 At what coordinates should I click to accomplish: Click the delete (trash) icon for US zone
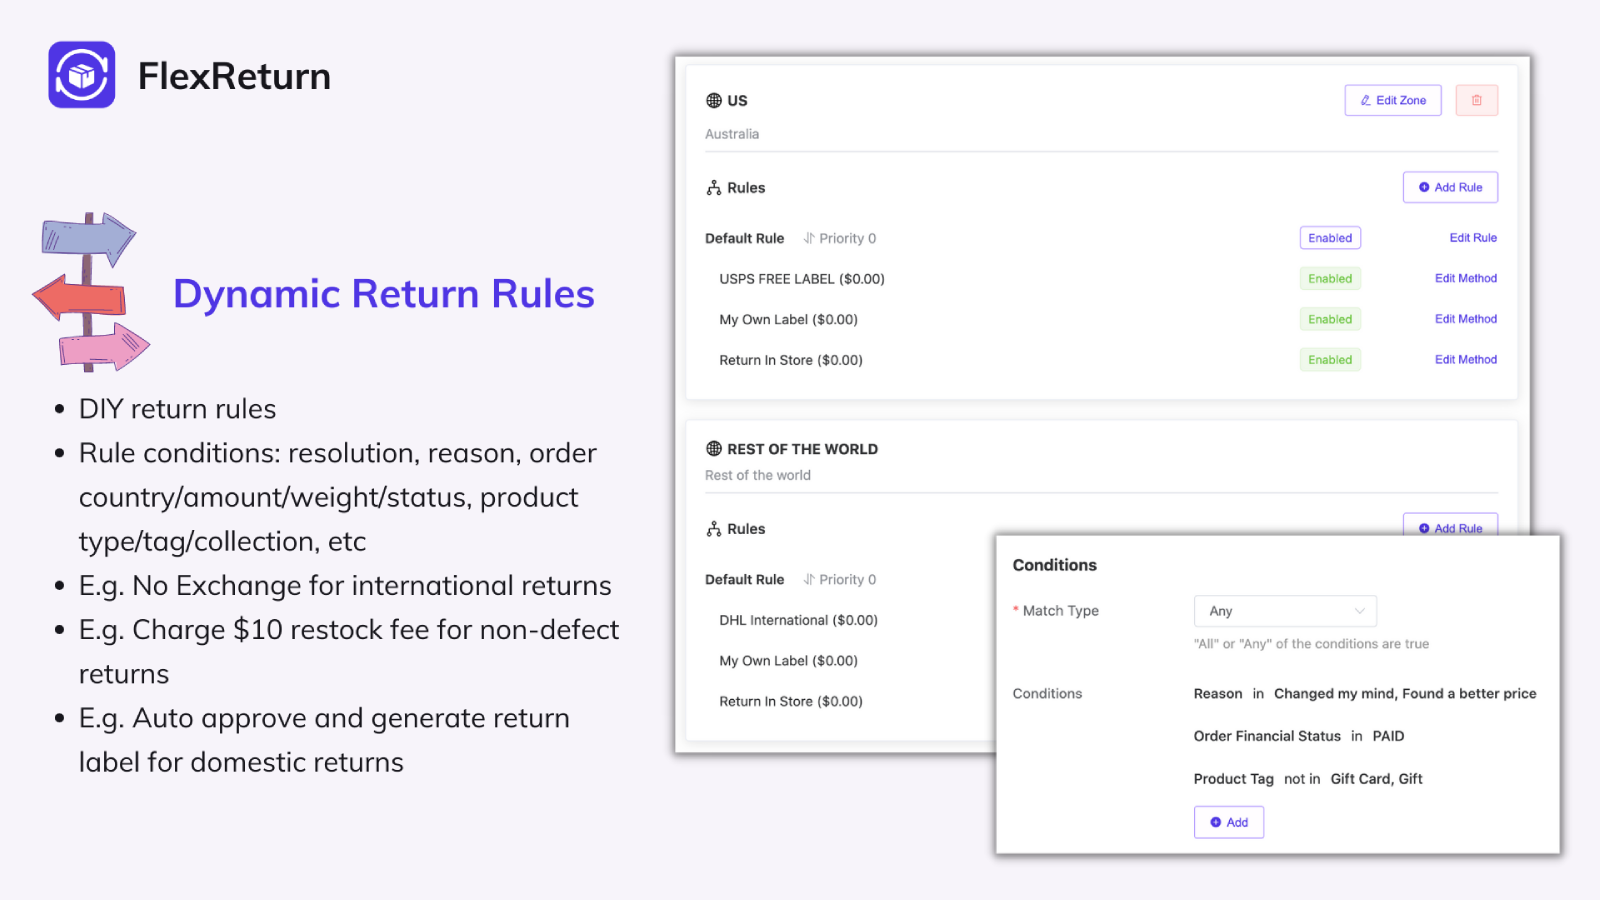coord(1477,100)
